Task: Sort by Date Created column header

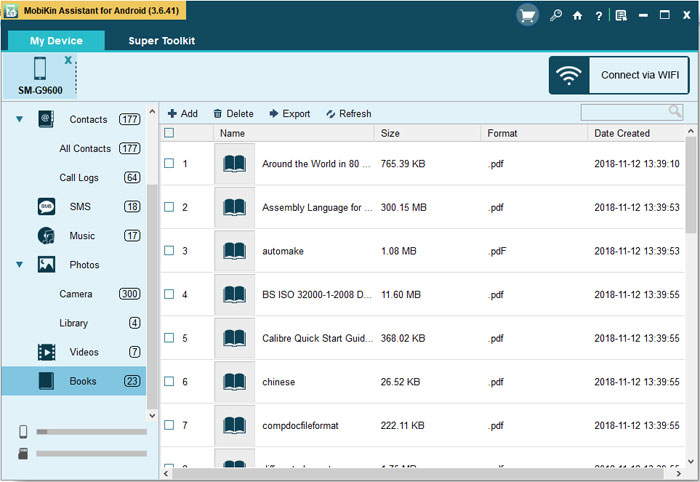Action: point(636,133)
